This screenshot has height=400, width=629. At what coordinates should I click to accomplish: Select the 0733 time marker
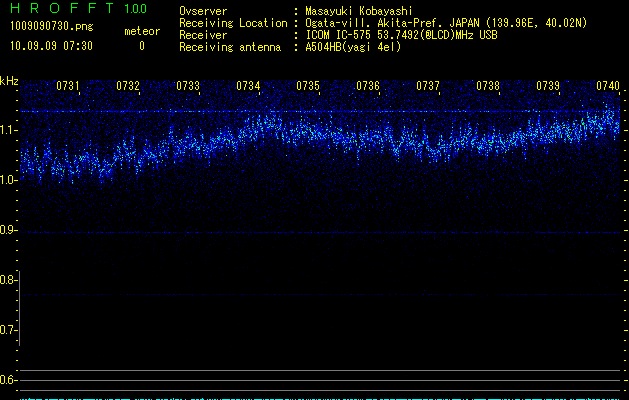coord(188,87)
